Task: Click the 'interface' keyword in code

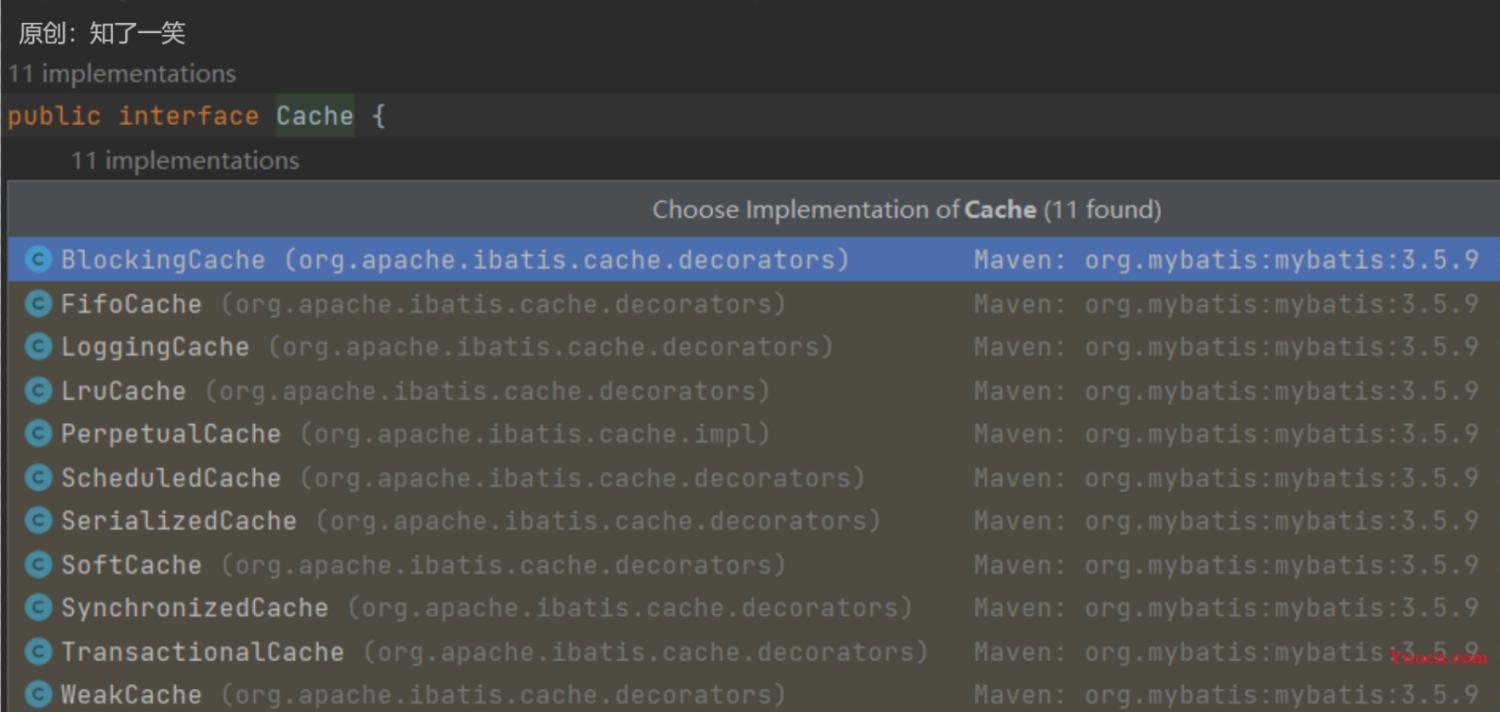Action: coord(189,116)
